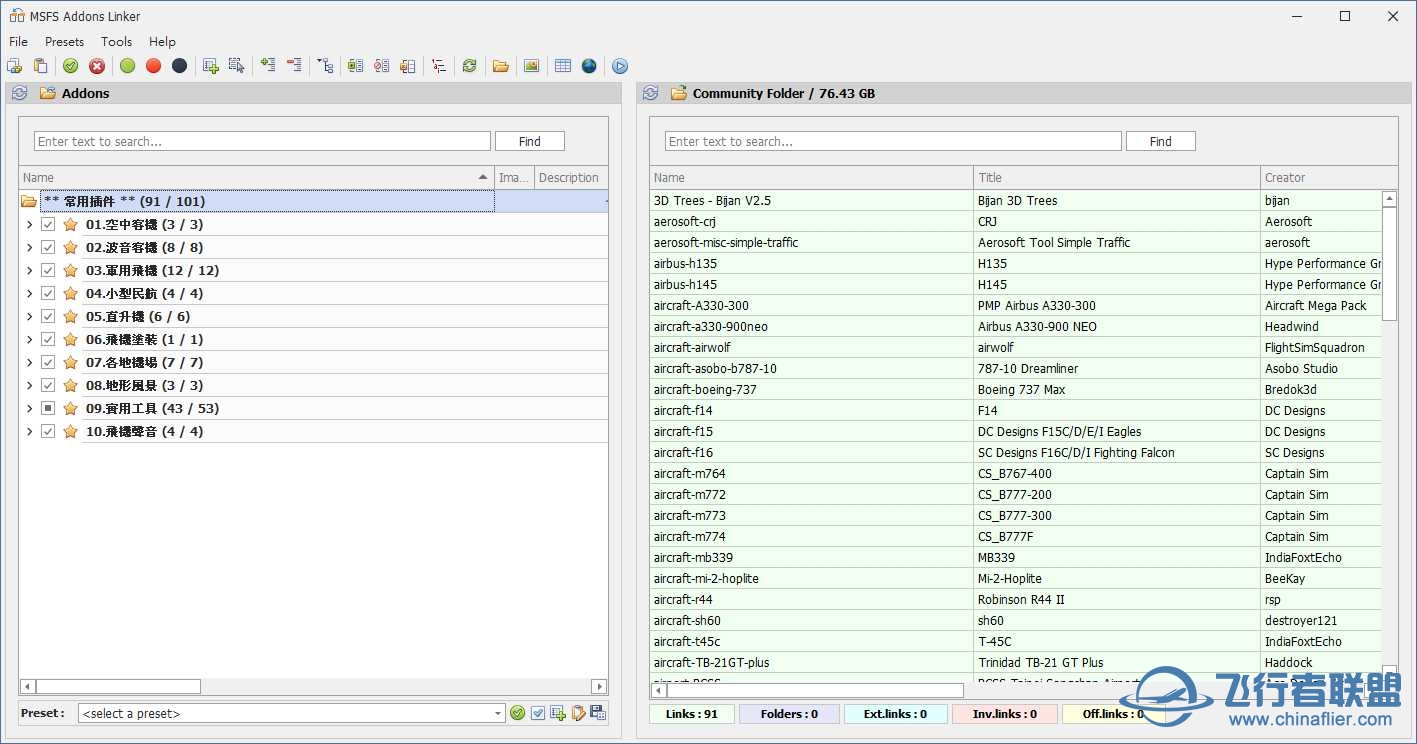The height and width of the screenshot is (744, 1417).
Task: Click the Community Folder search text field
Action: pyautogui.click(x=893, y=141)
